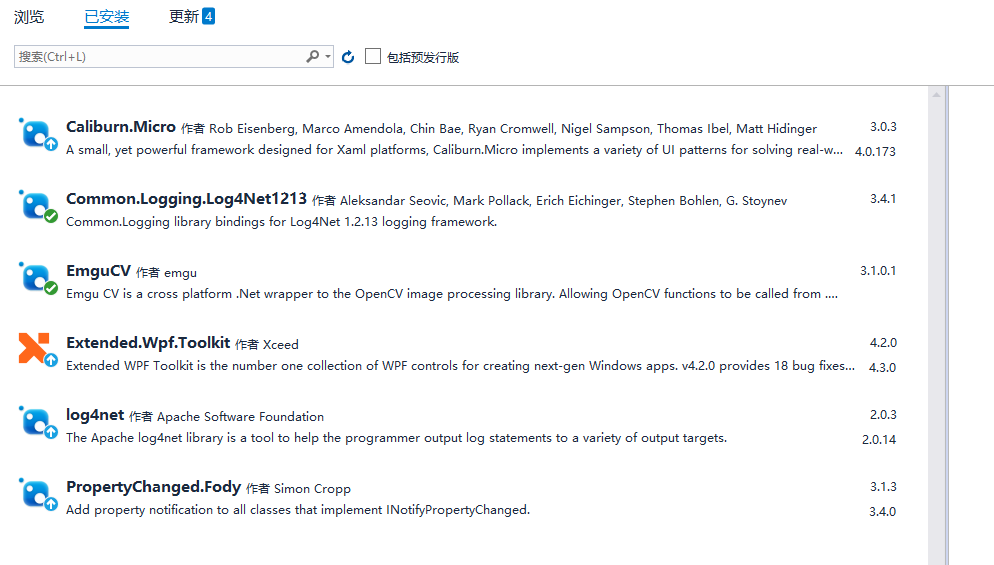Click log4net available version 2.0.14
Viewport: 994px width, 565px height.
coord(879,439)
